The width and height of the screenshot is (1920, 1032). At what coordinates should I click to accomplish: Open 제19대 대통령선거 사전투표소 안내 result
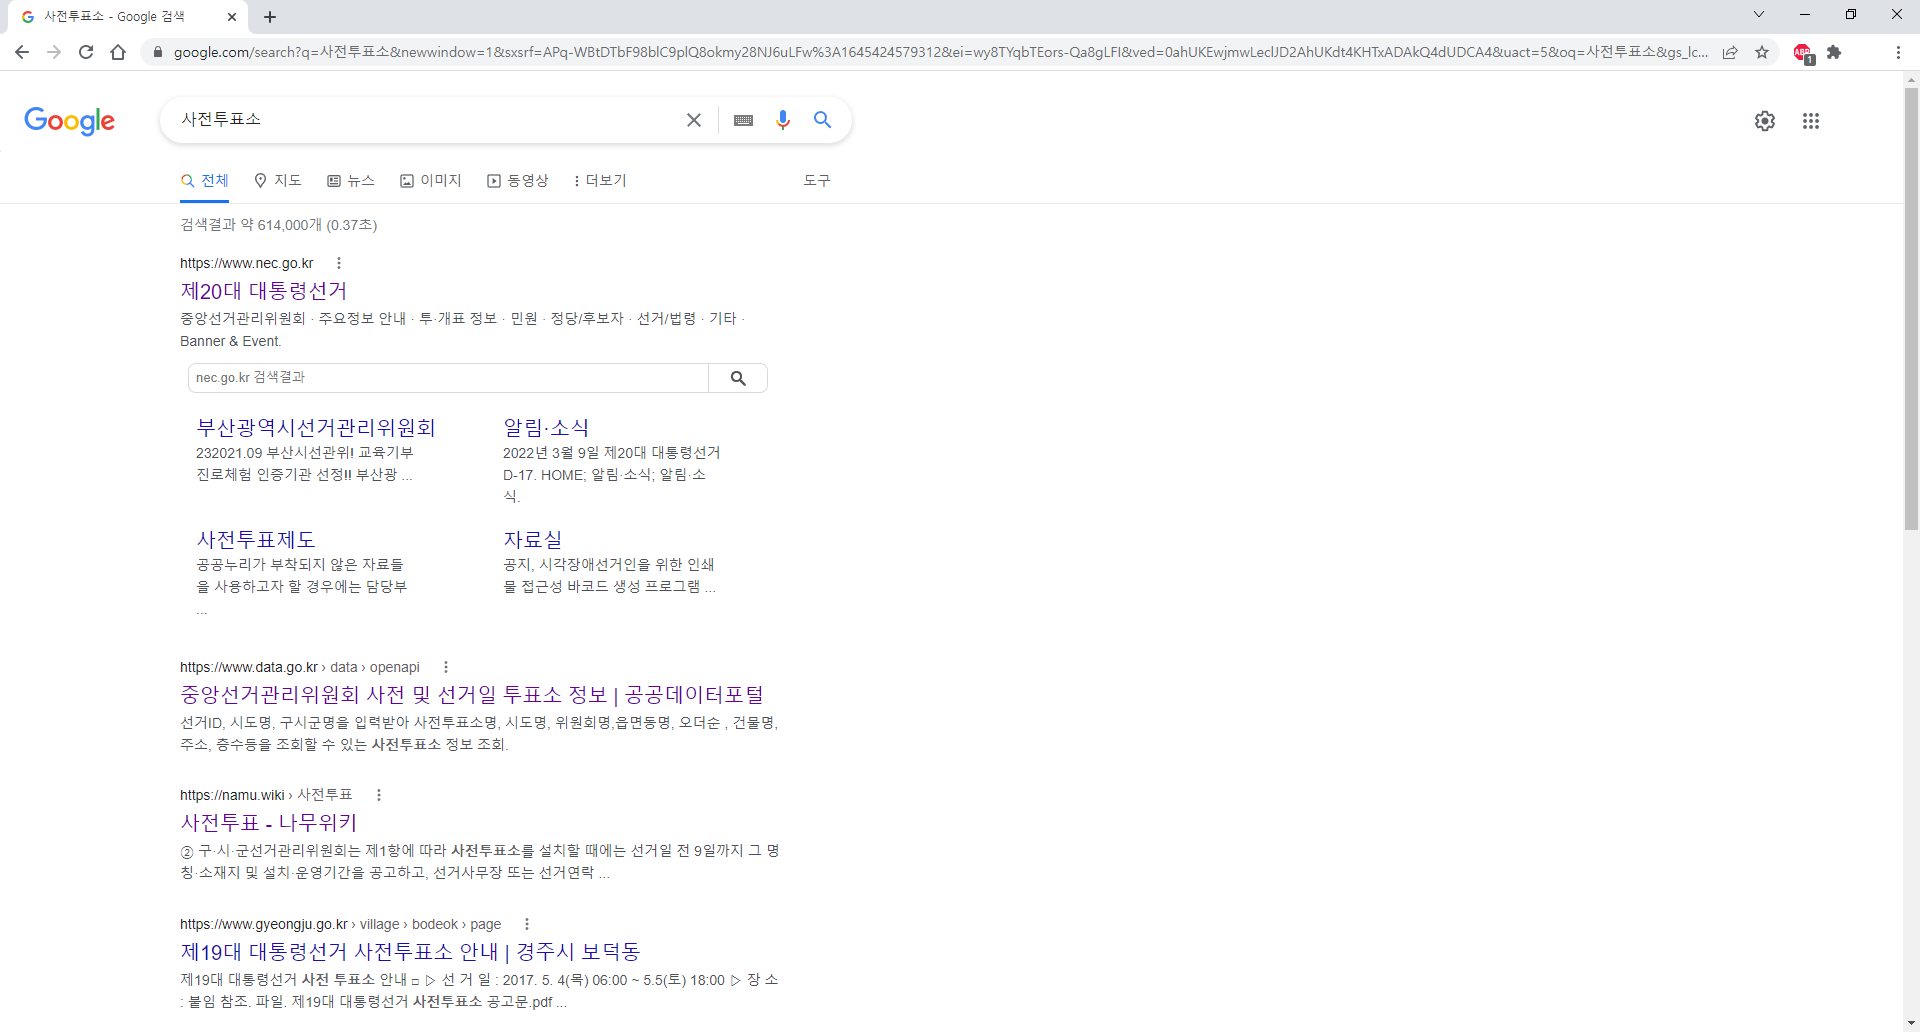(410, 952)
